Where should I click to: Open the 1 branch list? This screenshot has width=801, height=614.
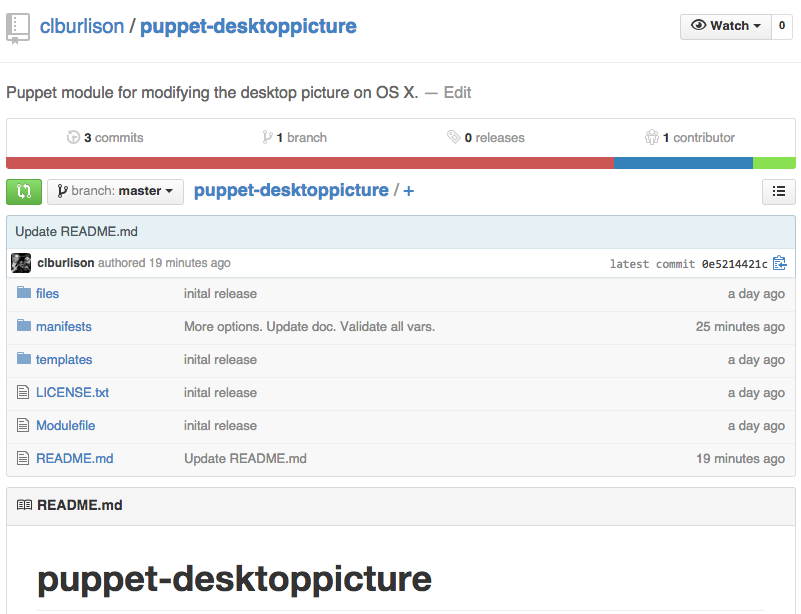coord(294,137)
